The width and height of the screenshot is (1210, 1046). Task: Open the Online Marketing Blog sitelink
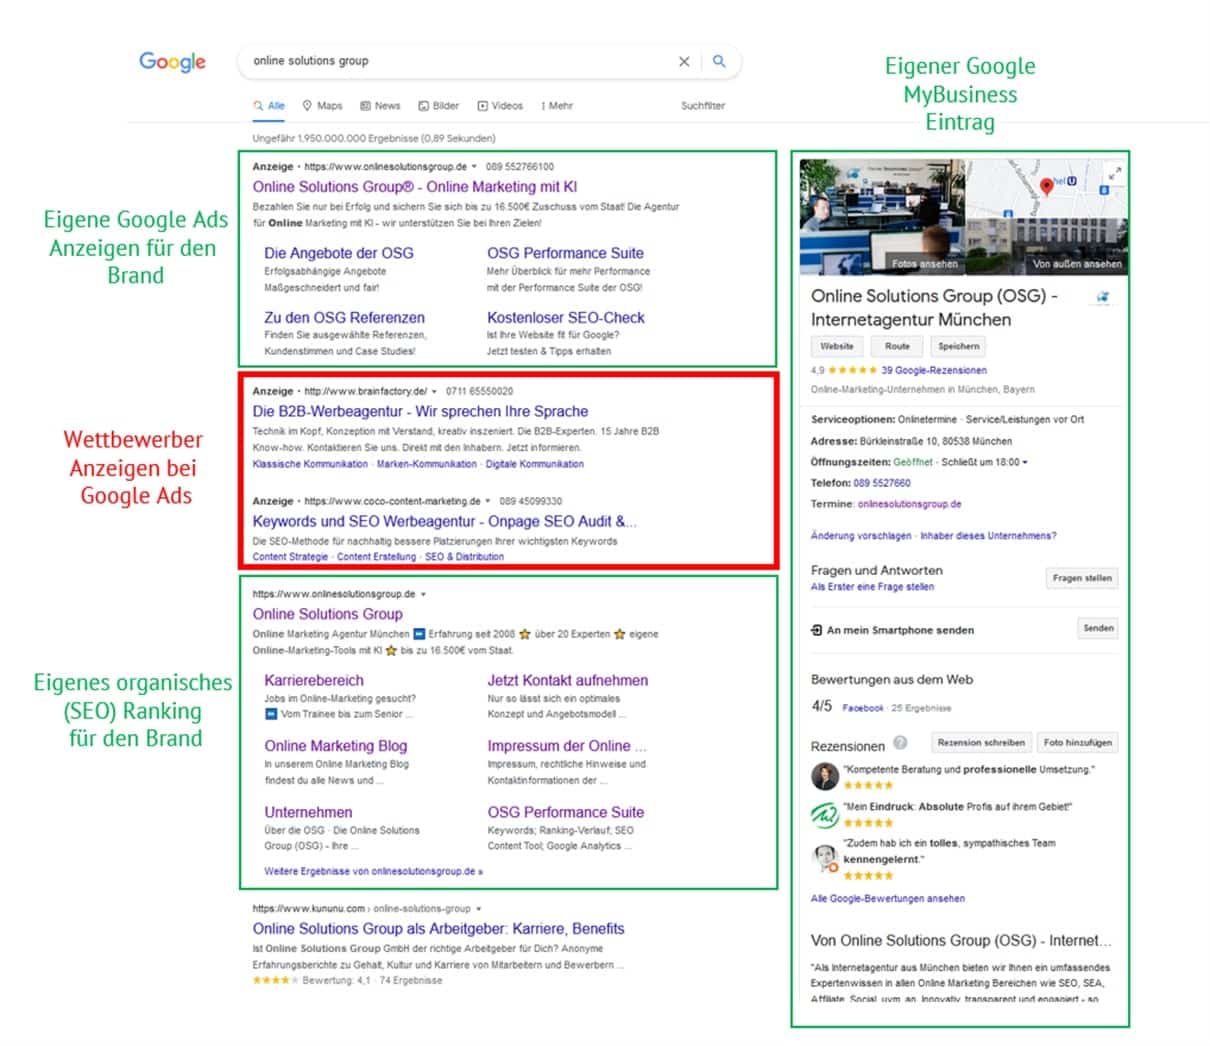click(x=335, y=746)
